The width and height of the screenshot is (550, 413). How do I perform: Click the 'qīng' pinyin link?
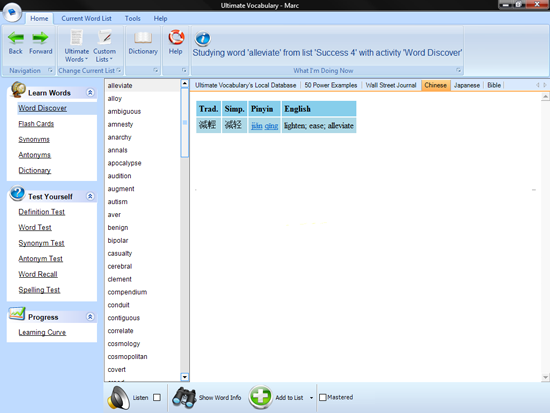click(271, 126)
